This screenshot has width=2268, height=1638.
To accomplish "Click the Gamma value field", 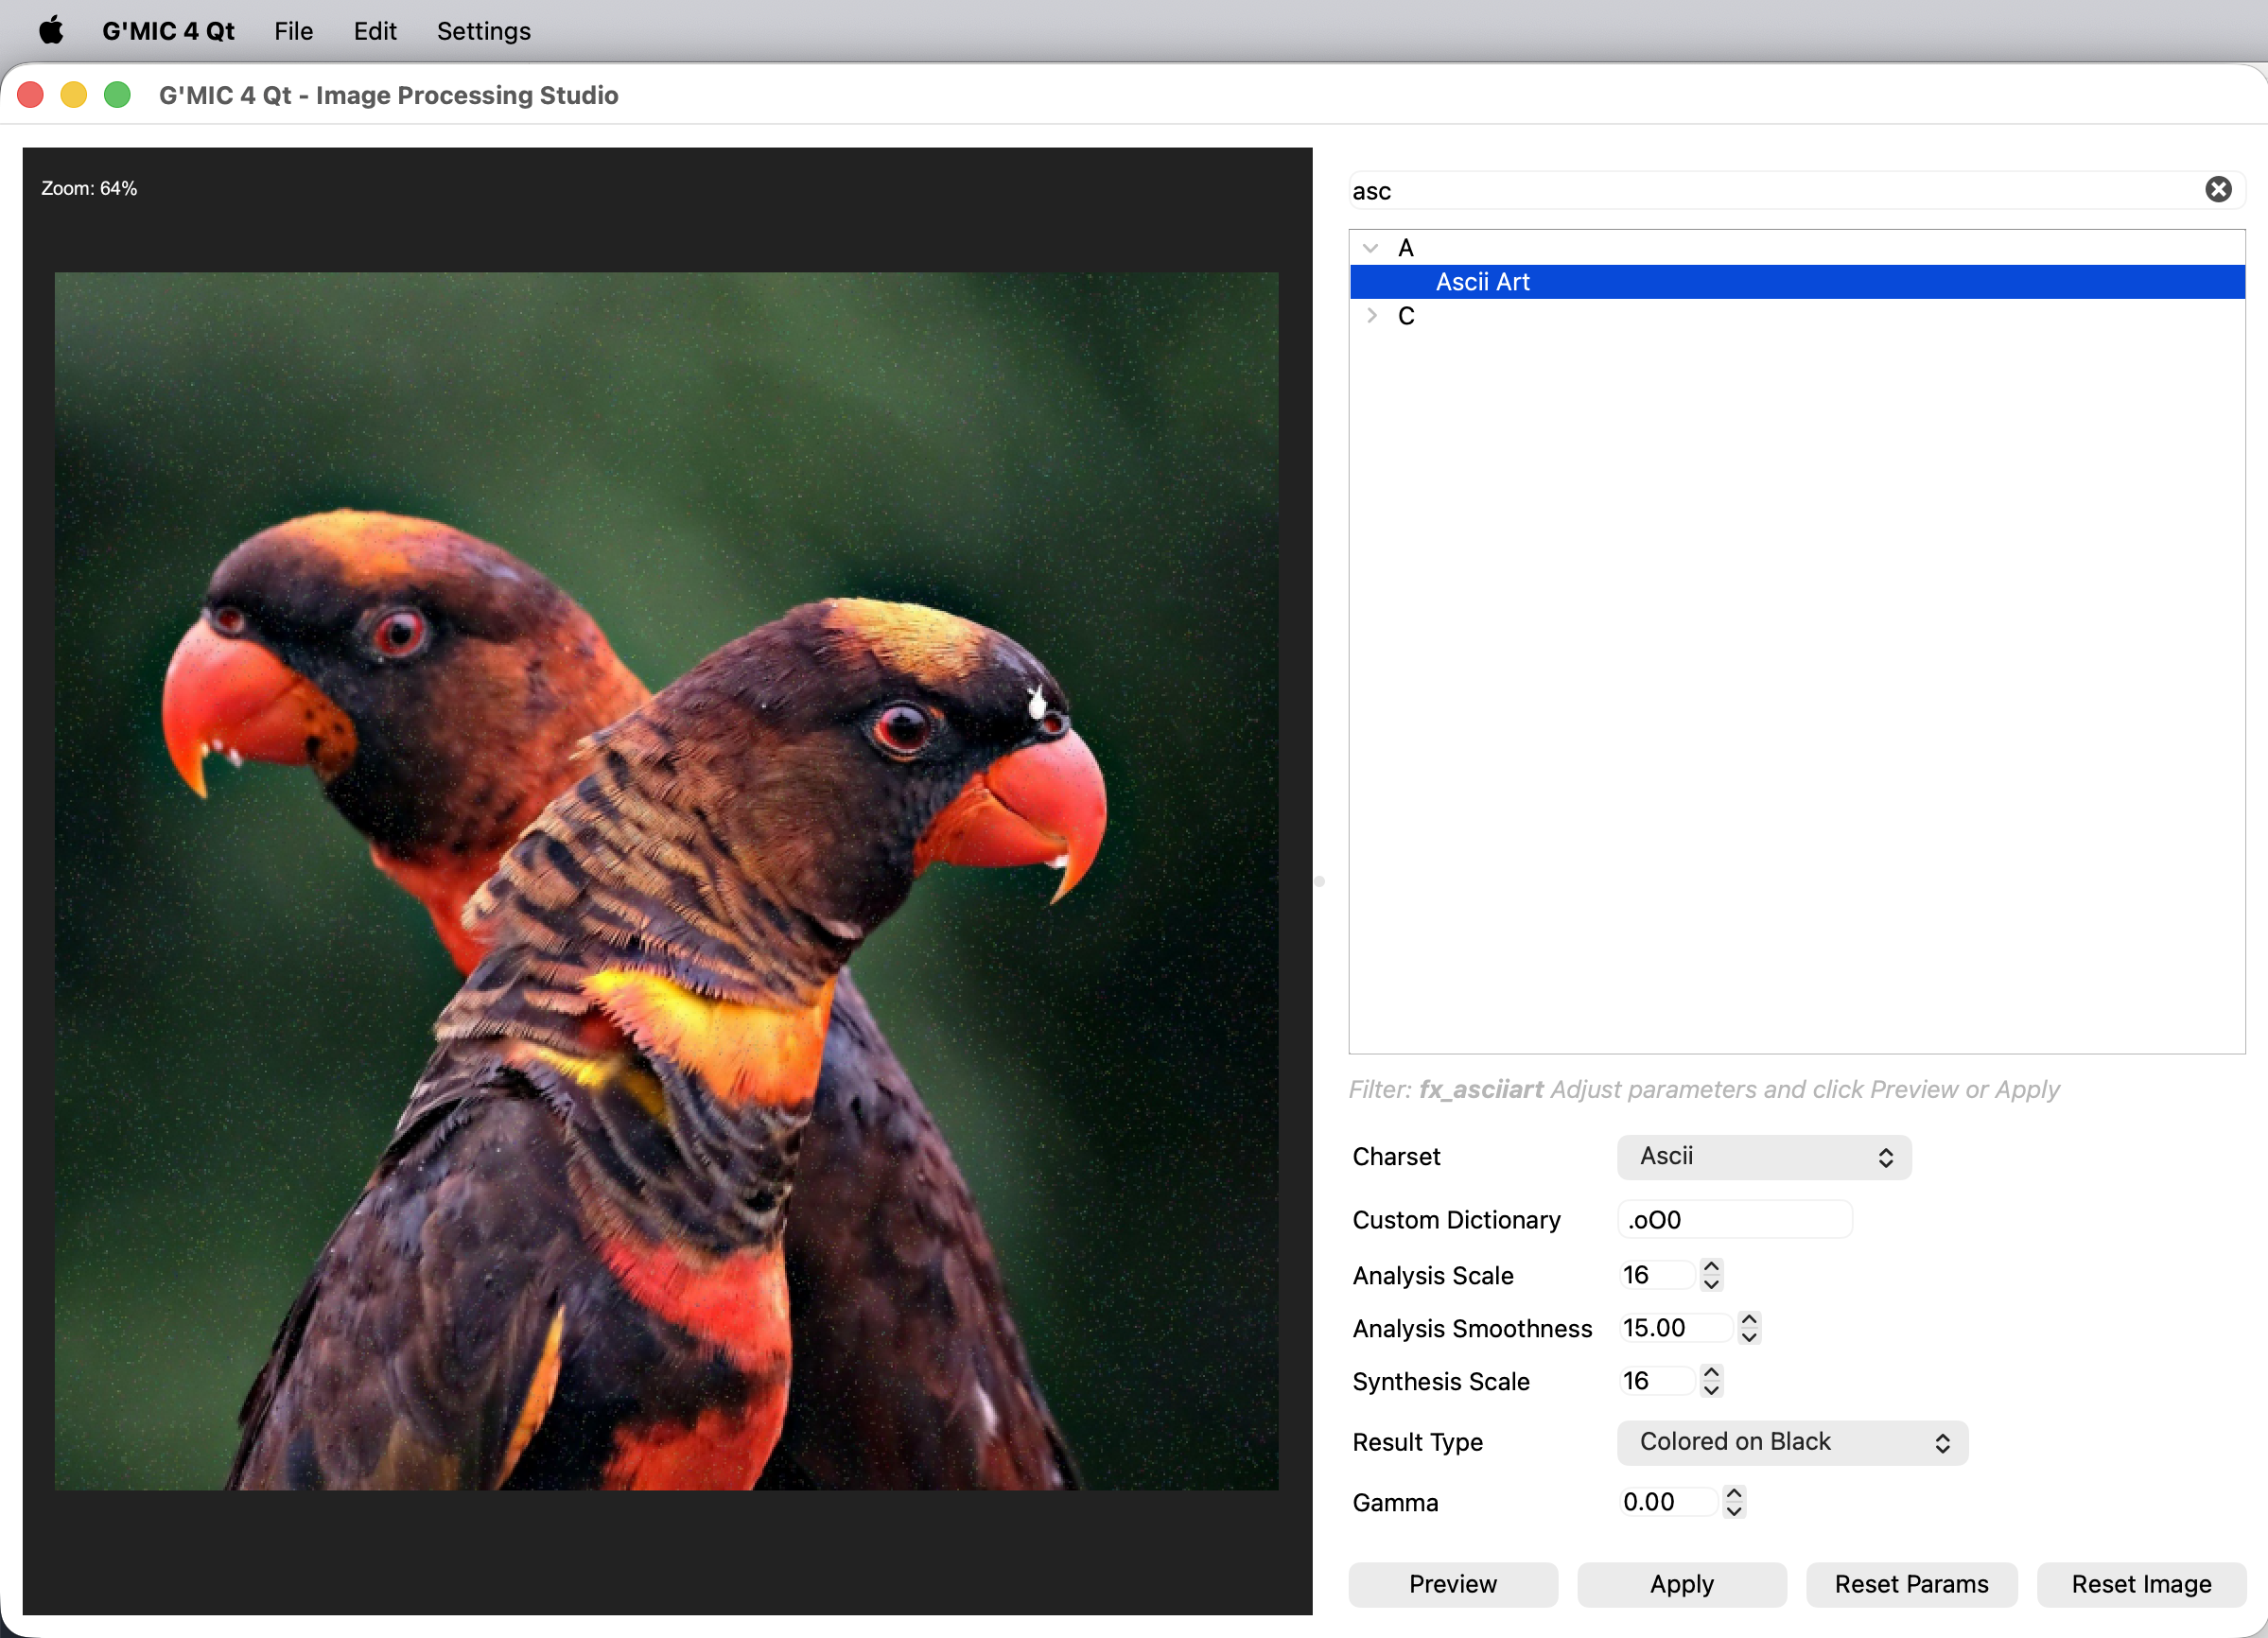I will 1668,1502.
